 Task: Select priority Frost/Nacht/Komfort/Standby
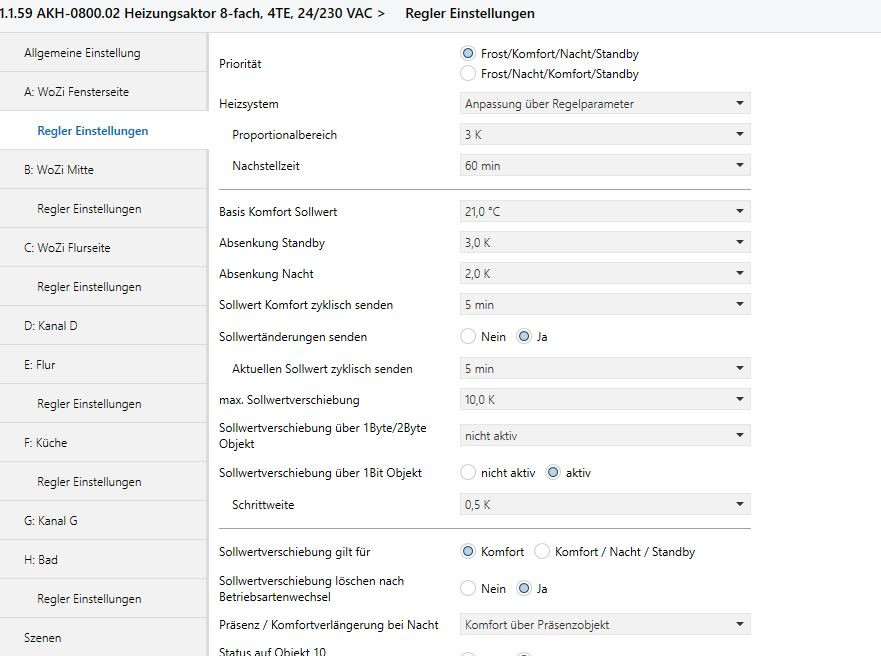(x=468, y=73)
